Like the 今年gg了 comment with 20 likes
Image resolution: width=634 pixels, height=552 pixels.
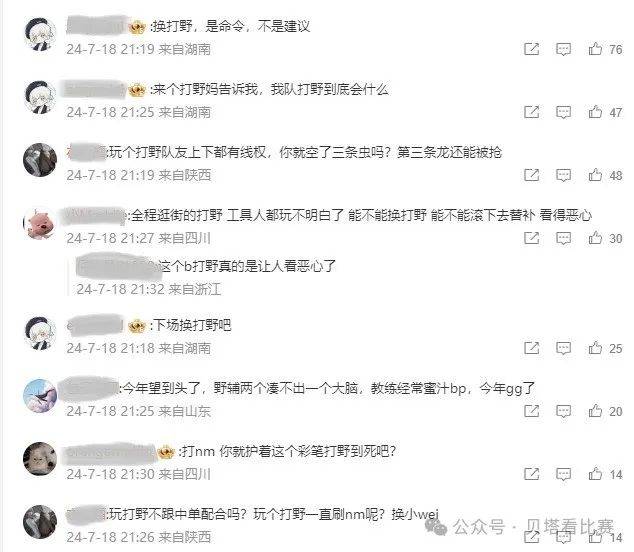coord(595,411)
